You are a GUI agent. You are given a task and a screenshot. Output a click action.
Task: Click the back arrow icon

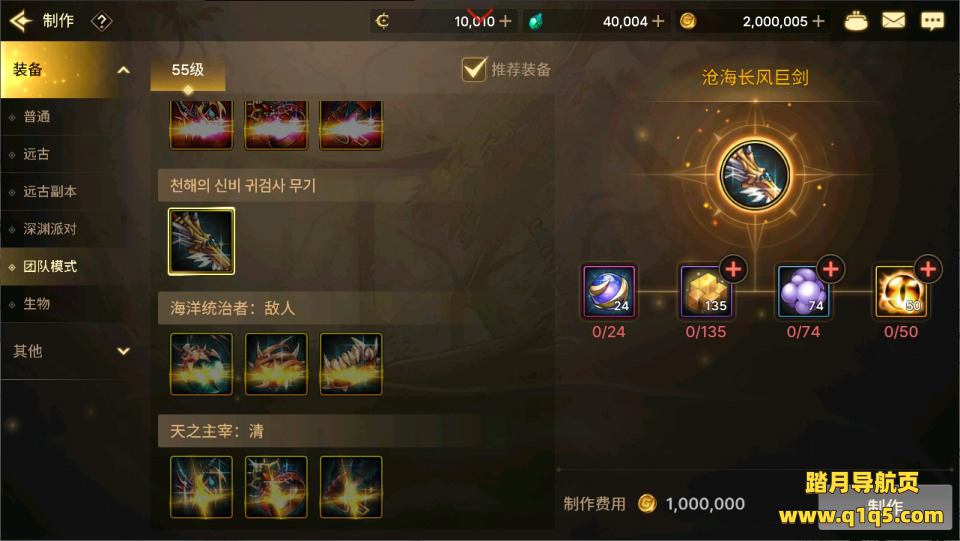tap(20, 21)
